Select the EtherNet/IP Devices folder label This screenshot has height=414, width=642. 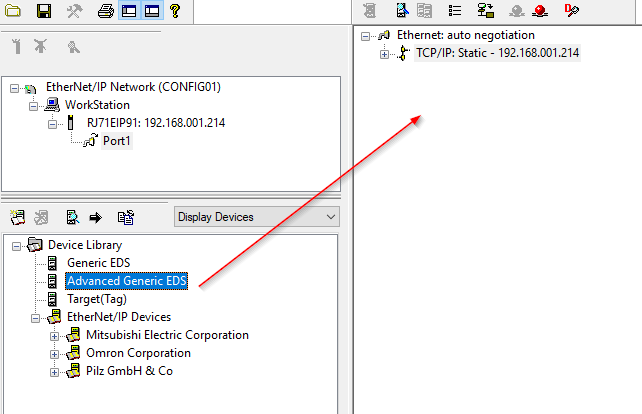tap(119, 317)
